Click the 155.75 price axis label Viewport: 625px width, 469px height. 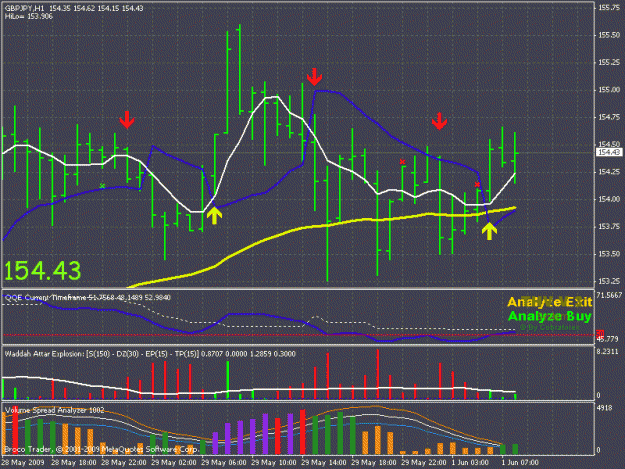609,8
